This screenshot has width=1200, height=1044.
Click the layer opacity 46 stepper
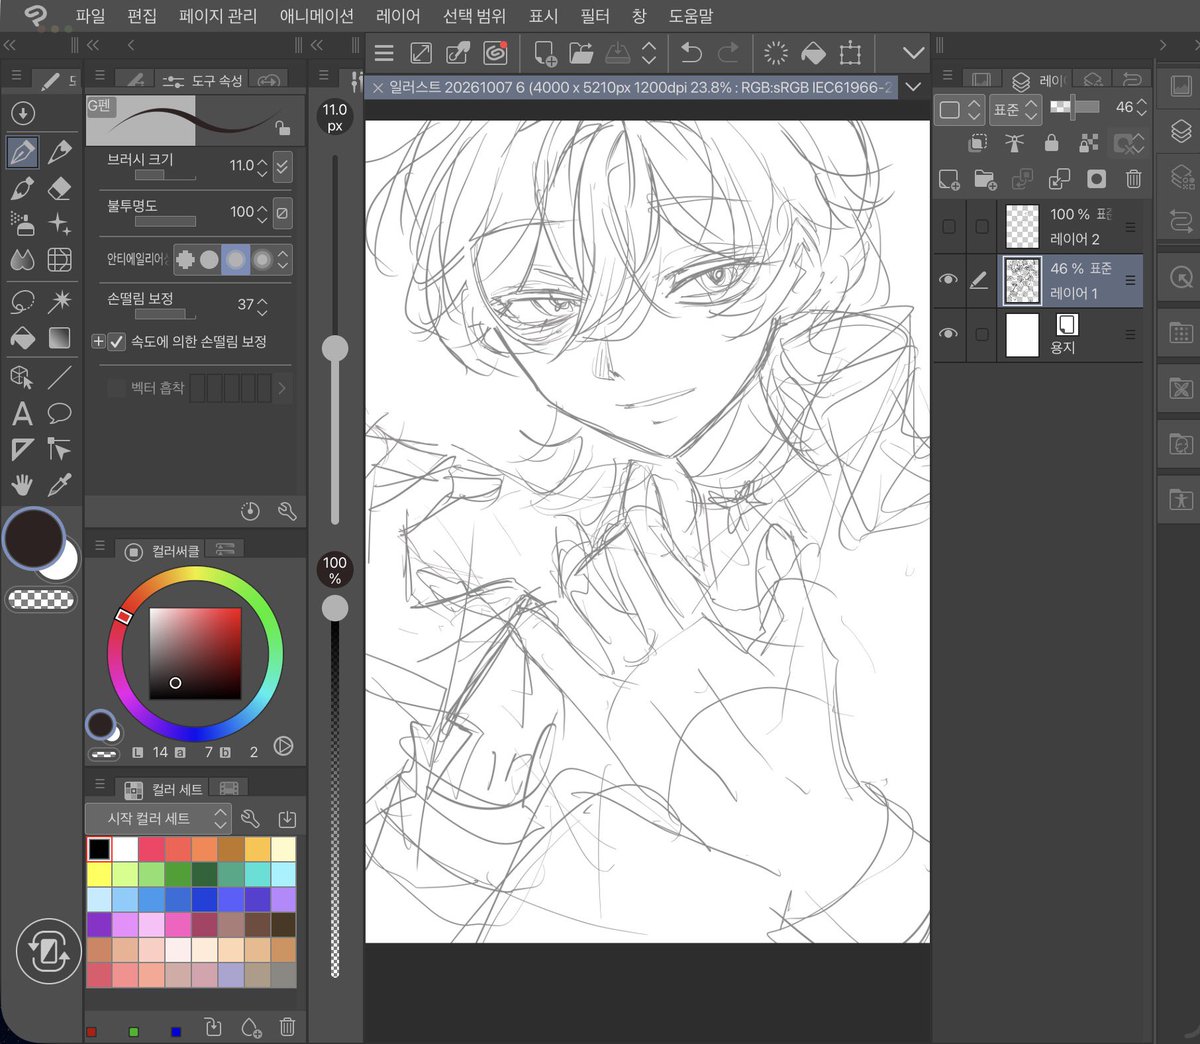(1141, 107)
